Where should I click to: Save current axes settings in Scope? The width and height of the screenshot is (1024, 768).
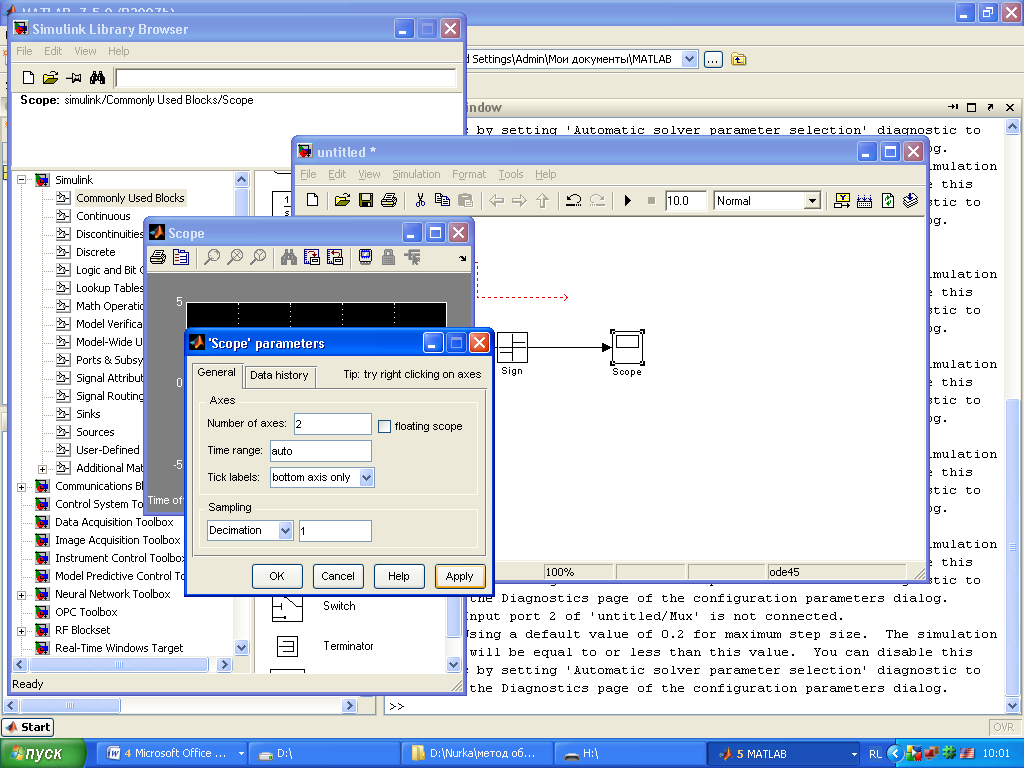coord(312,257)
